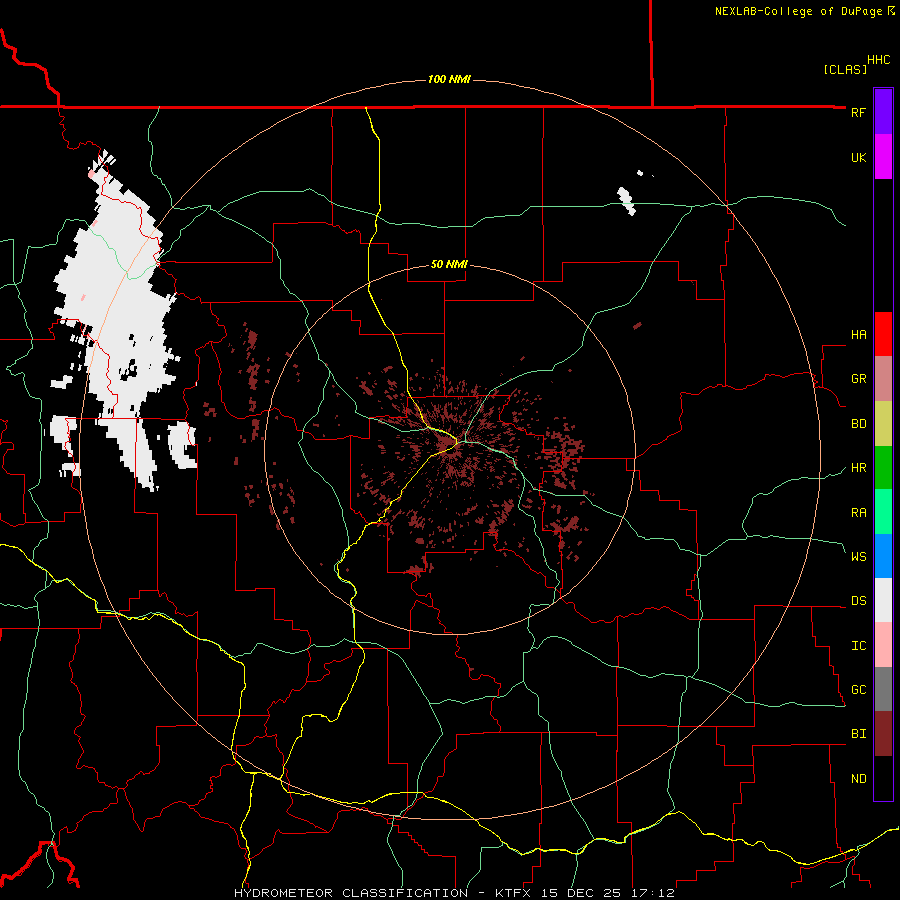
Task: Click the HYDROMETEOR CLASSIFICATION title text
Action: [351, 893]
